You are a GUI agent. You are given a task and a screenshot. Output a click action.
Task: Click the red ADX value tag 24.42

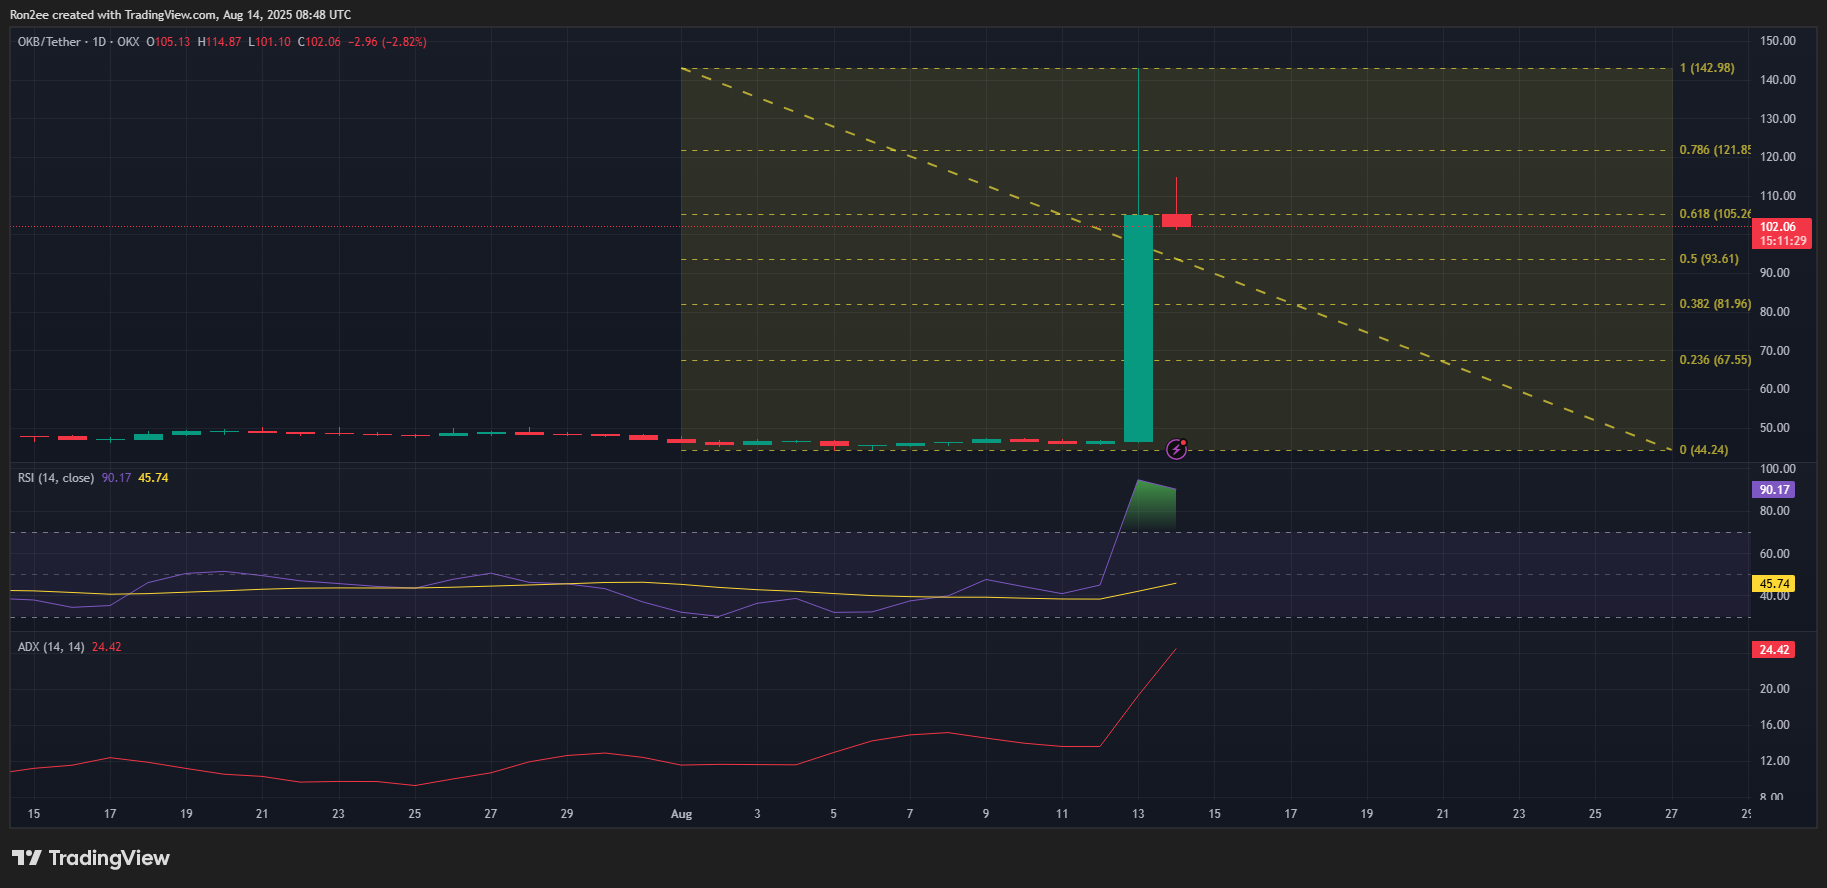point(1773,650)
